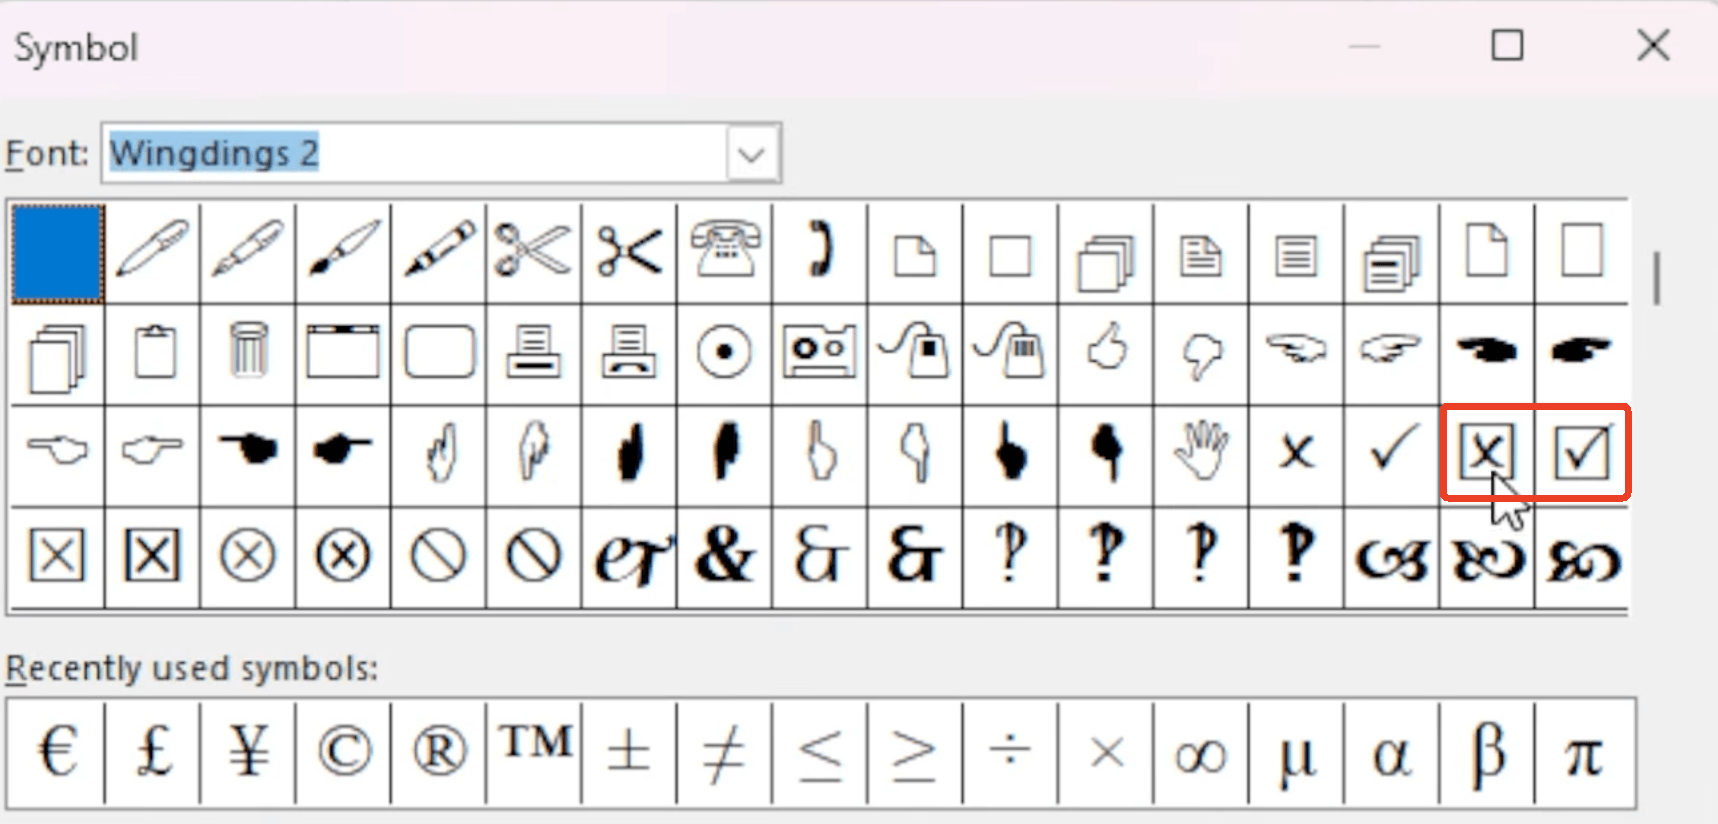Choose the boxed checkmark symbol

[x=1583, y=453]
